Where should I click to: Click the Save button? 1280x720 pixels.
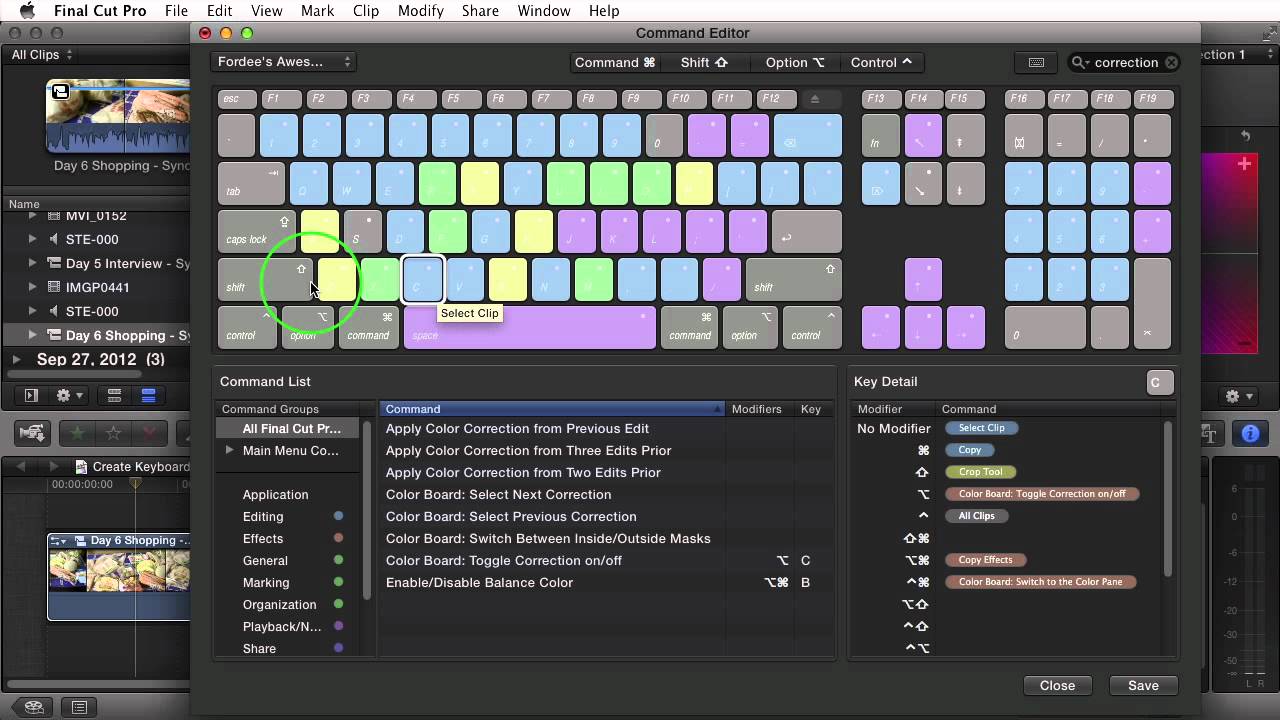coord(1143,685)
